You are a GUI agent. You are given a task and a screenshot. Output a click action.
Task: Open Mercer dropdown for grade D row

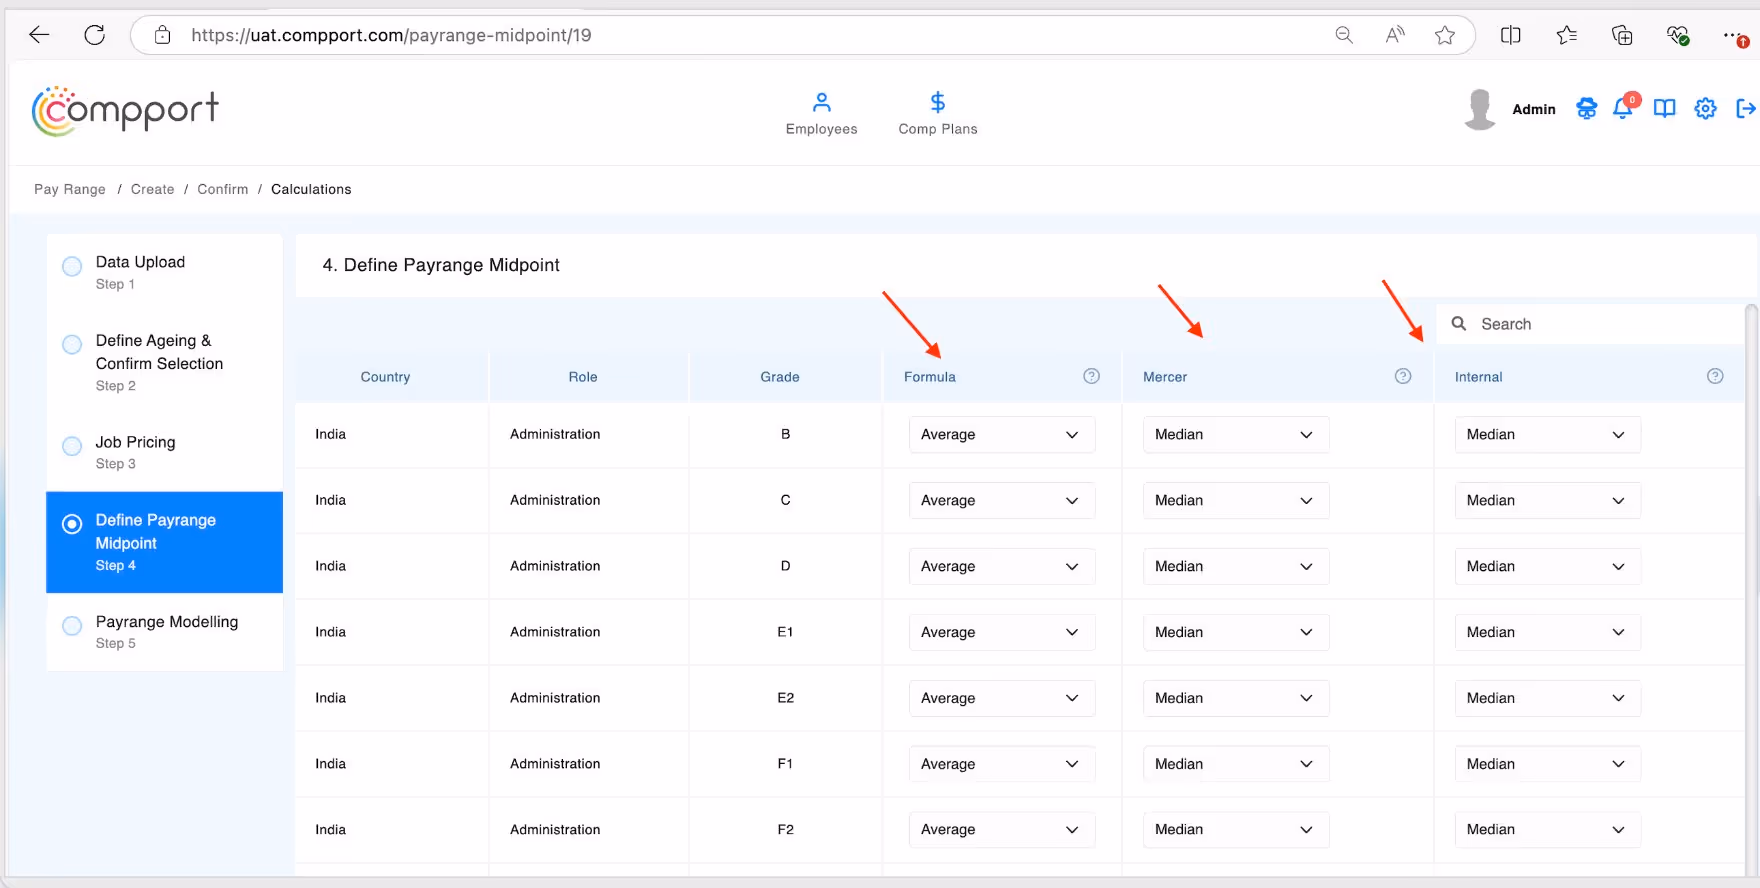[1236, 567]
